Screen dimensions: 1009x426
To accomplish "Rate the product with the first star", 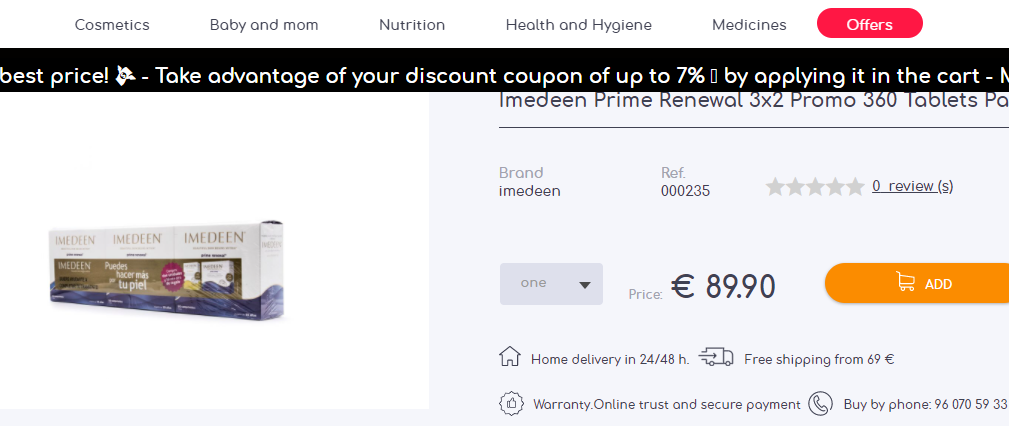I will click(x=775, y=187).
